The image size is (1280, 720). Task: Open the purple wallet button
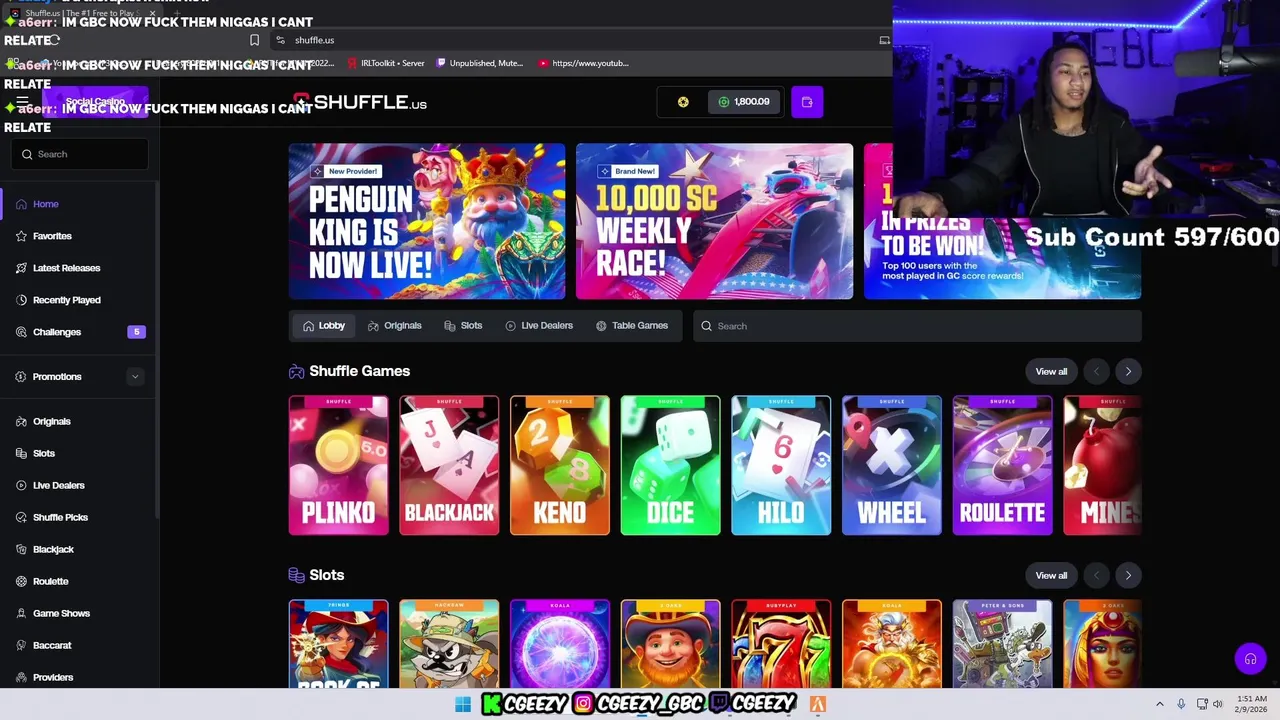pyautogui.click(x=807, y=101)
